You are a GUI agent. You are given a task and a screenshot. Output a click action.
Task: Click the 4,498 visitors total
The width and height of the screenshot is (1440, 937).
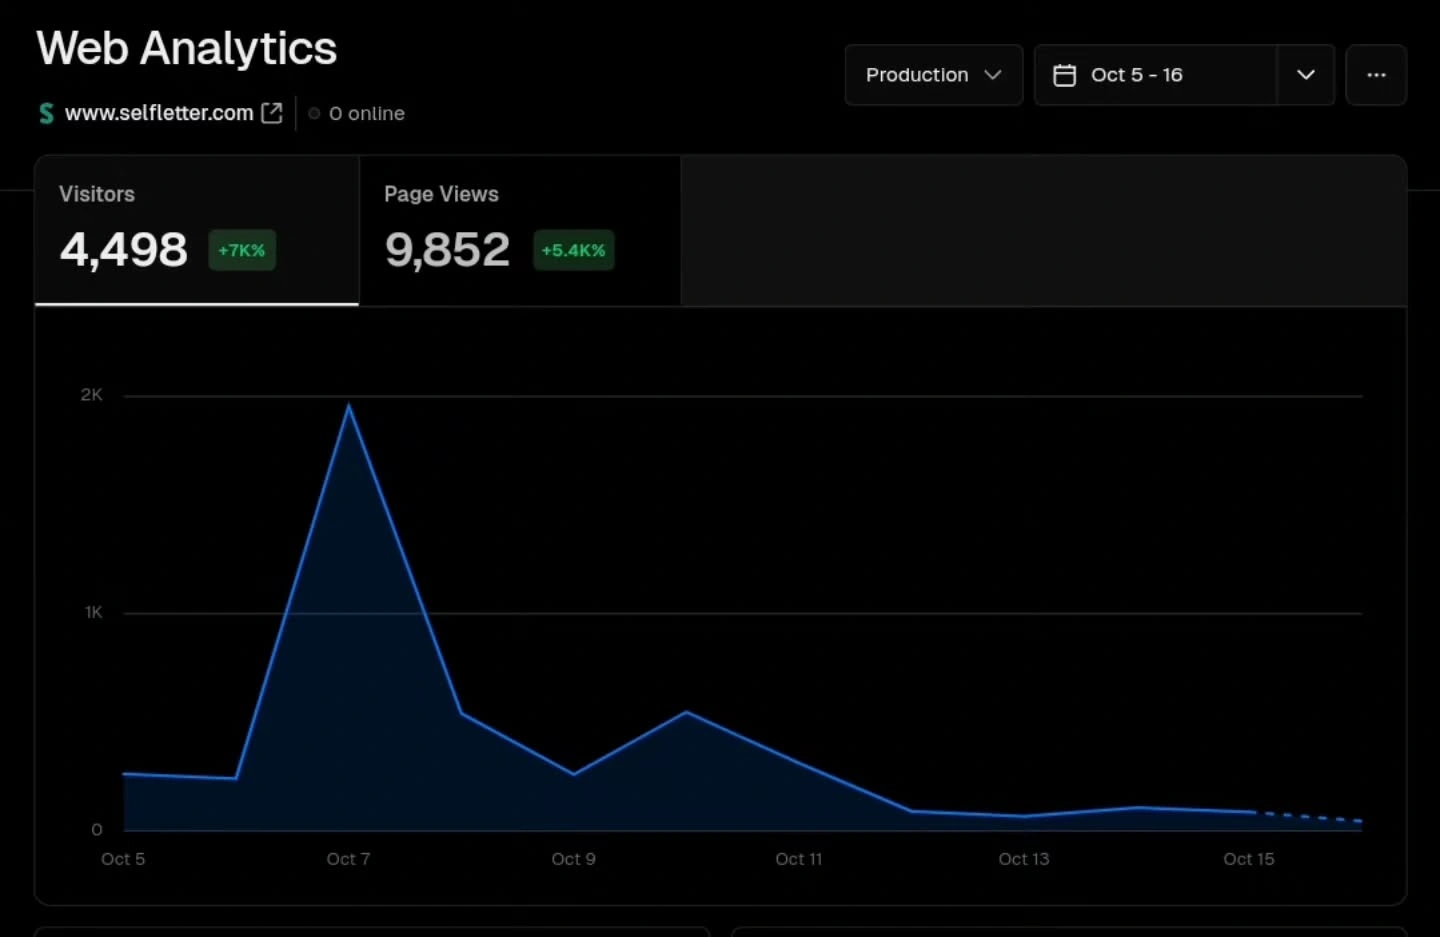124,250
